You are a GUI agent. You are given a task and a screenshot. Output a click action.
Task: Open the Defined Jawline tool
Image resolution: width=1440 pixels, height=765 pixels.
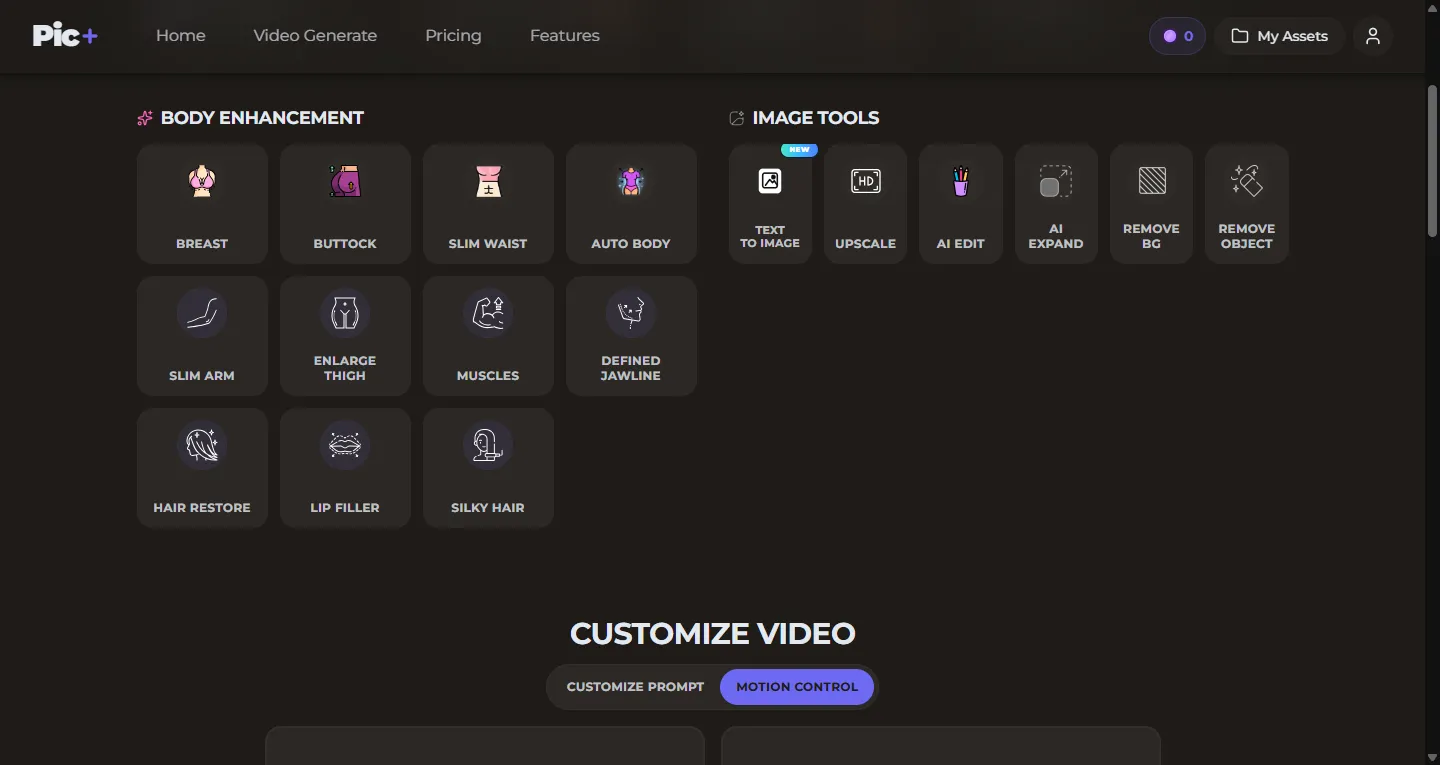631,336
